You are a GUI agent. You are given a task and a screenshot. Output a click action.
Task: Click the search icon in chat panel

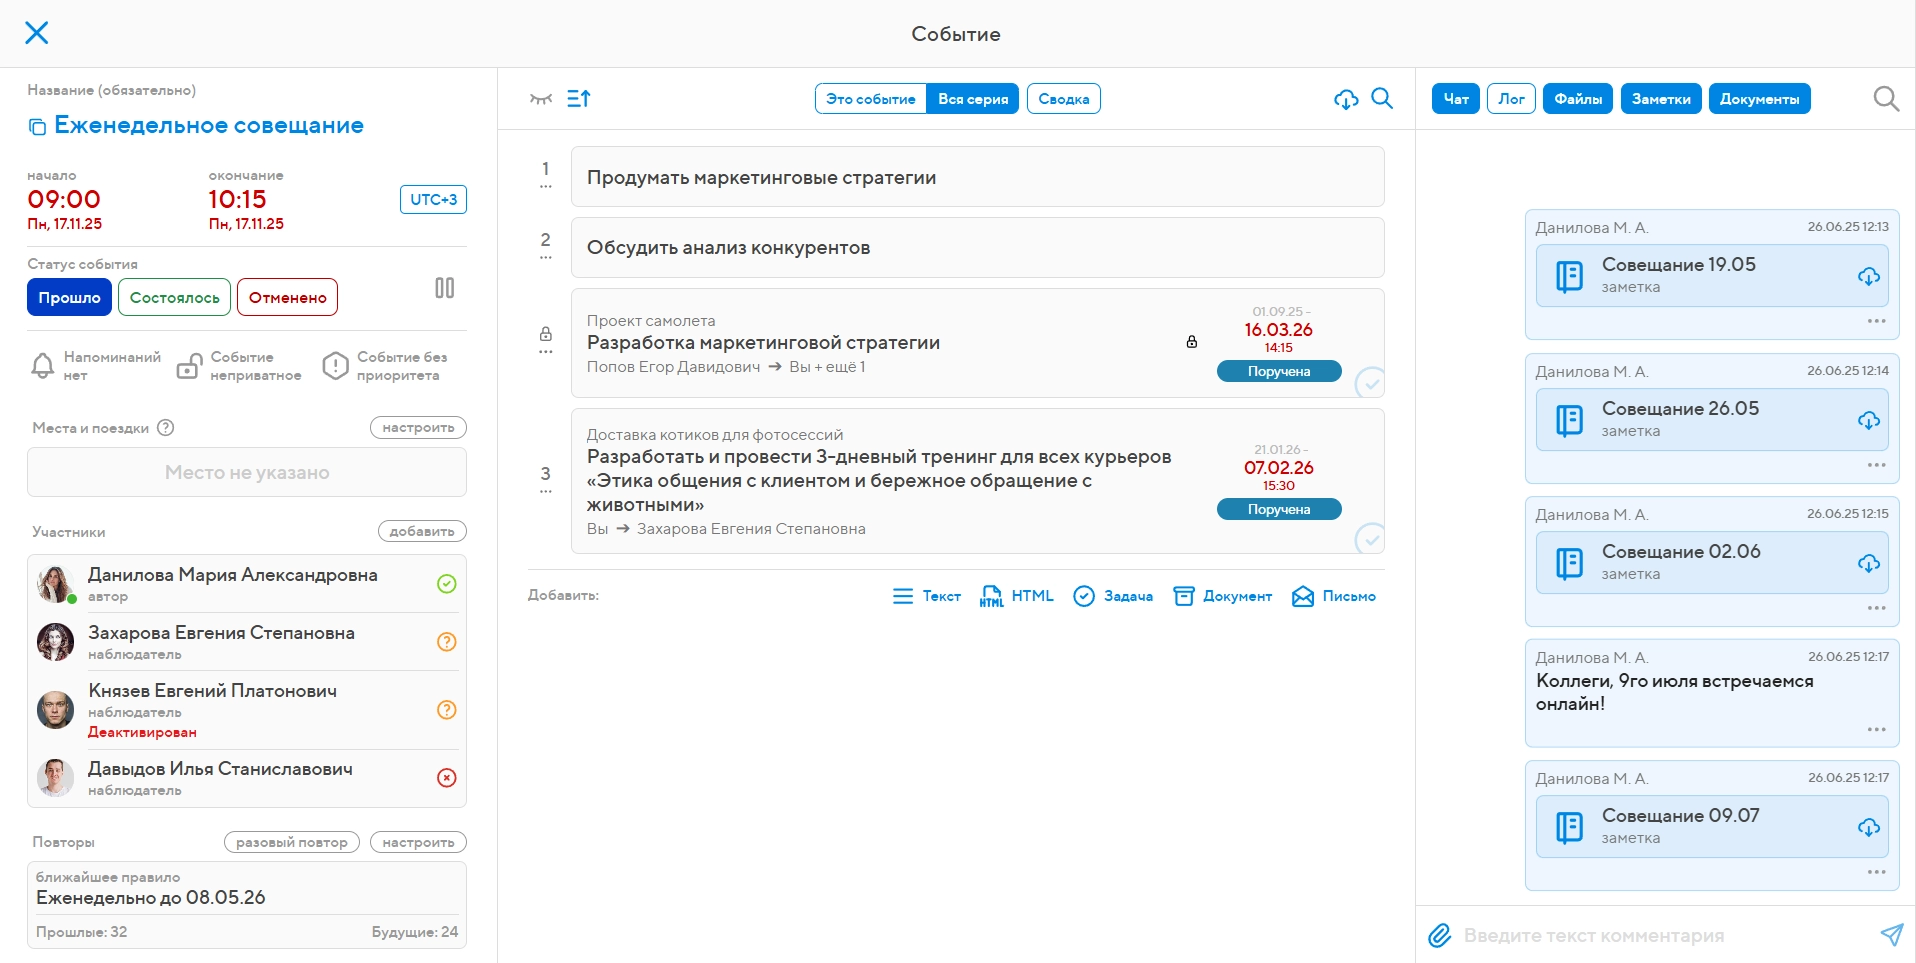coord(1886,98)
